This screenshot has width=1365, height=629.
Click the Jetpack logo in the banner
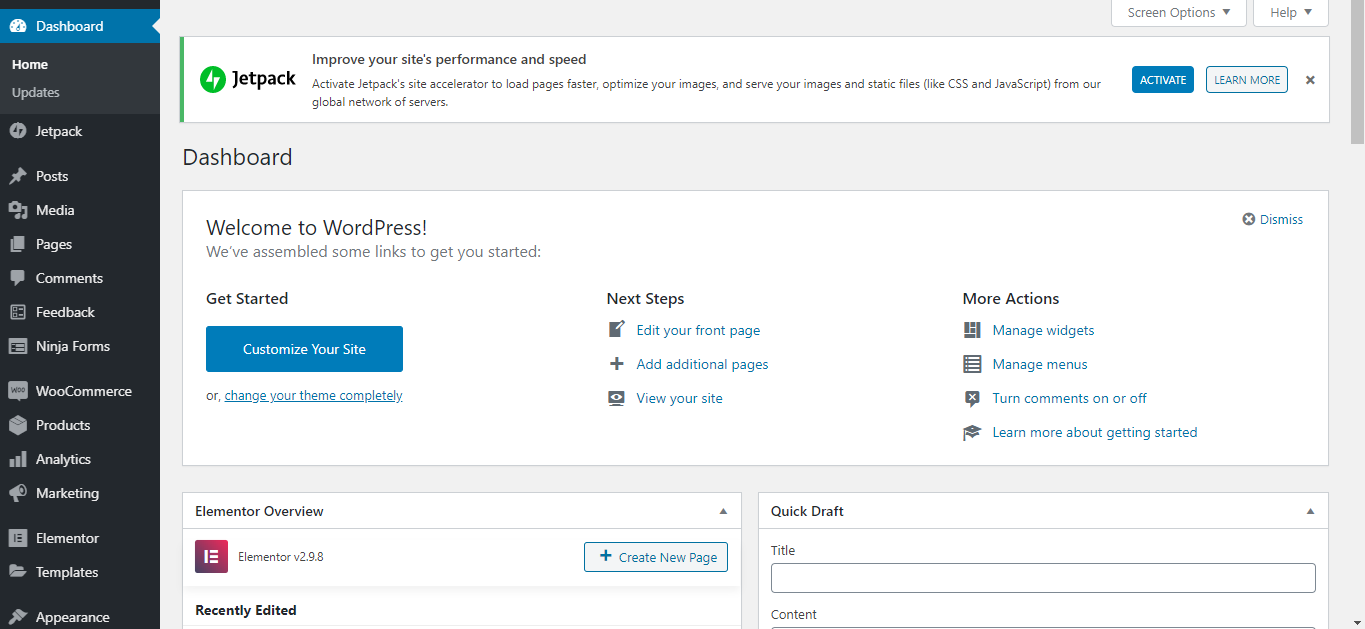[x=248, y=79]
